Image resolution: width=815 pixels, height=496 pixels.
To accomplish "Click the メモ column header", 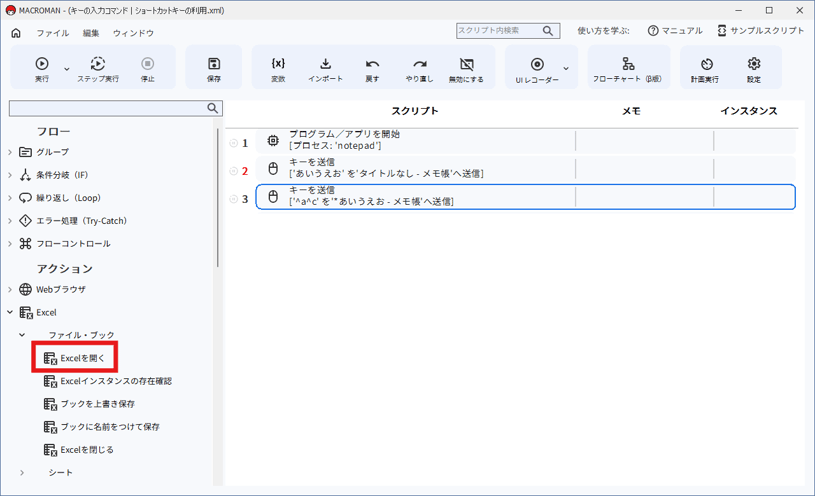I will click(632, 111).
